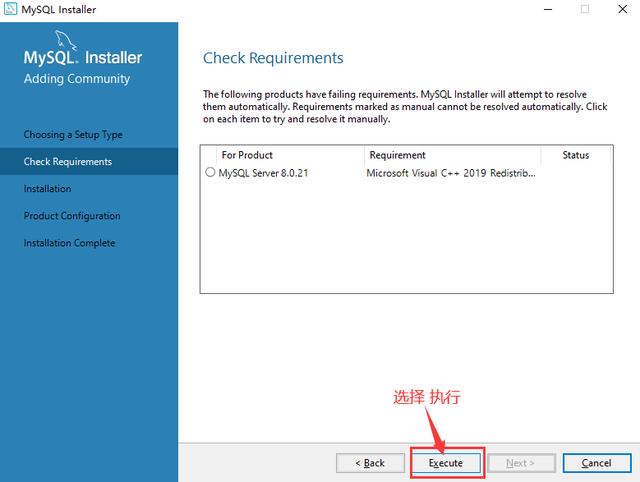Click the Status column header
The width and height of the screenshot is (640, 482).
(576, 155)
